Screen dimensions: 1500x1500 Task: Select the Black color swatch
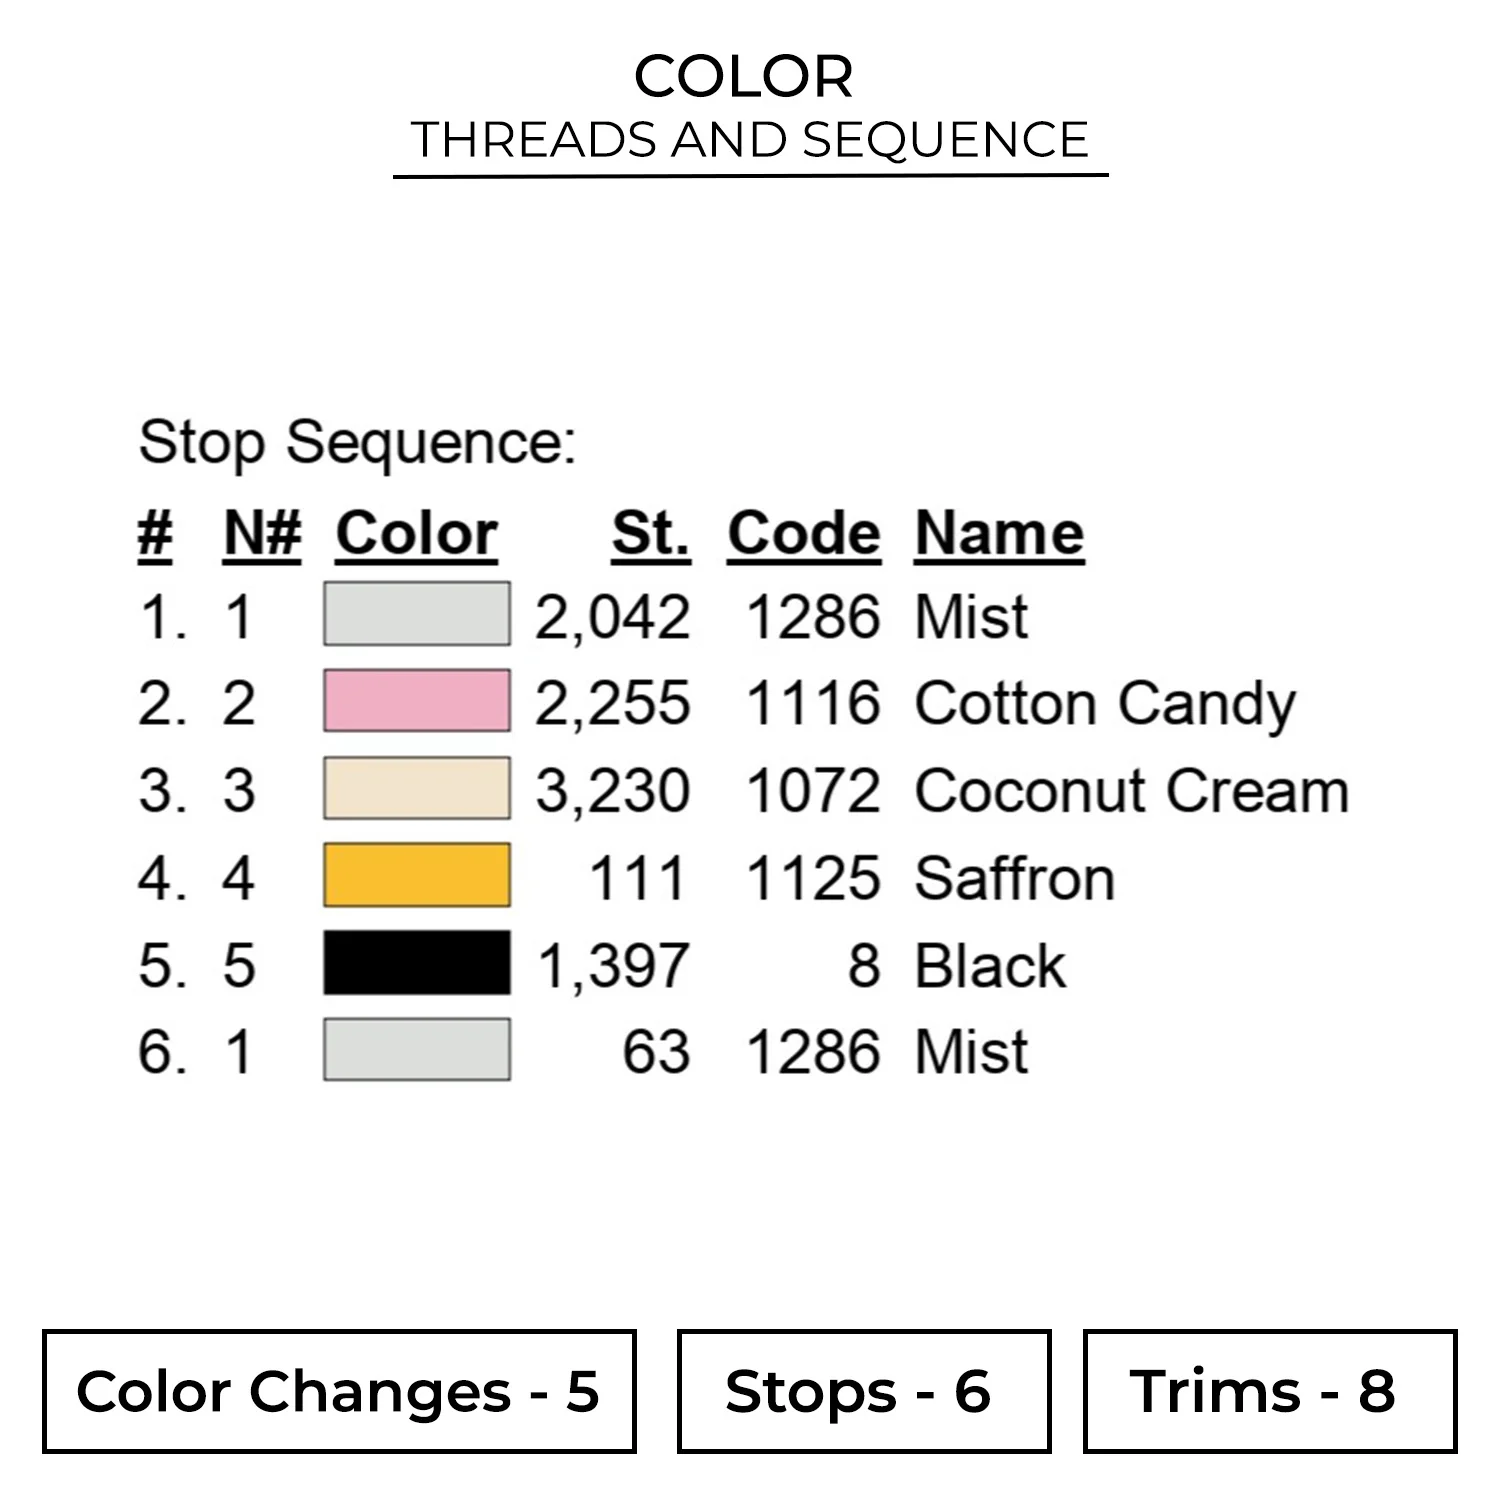(416, 962)
